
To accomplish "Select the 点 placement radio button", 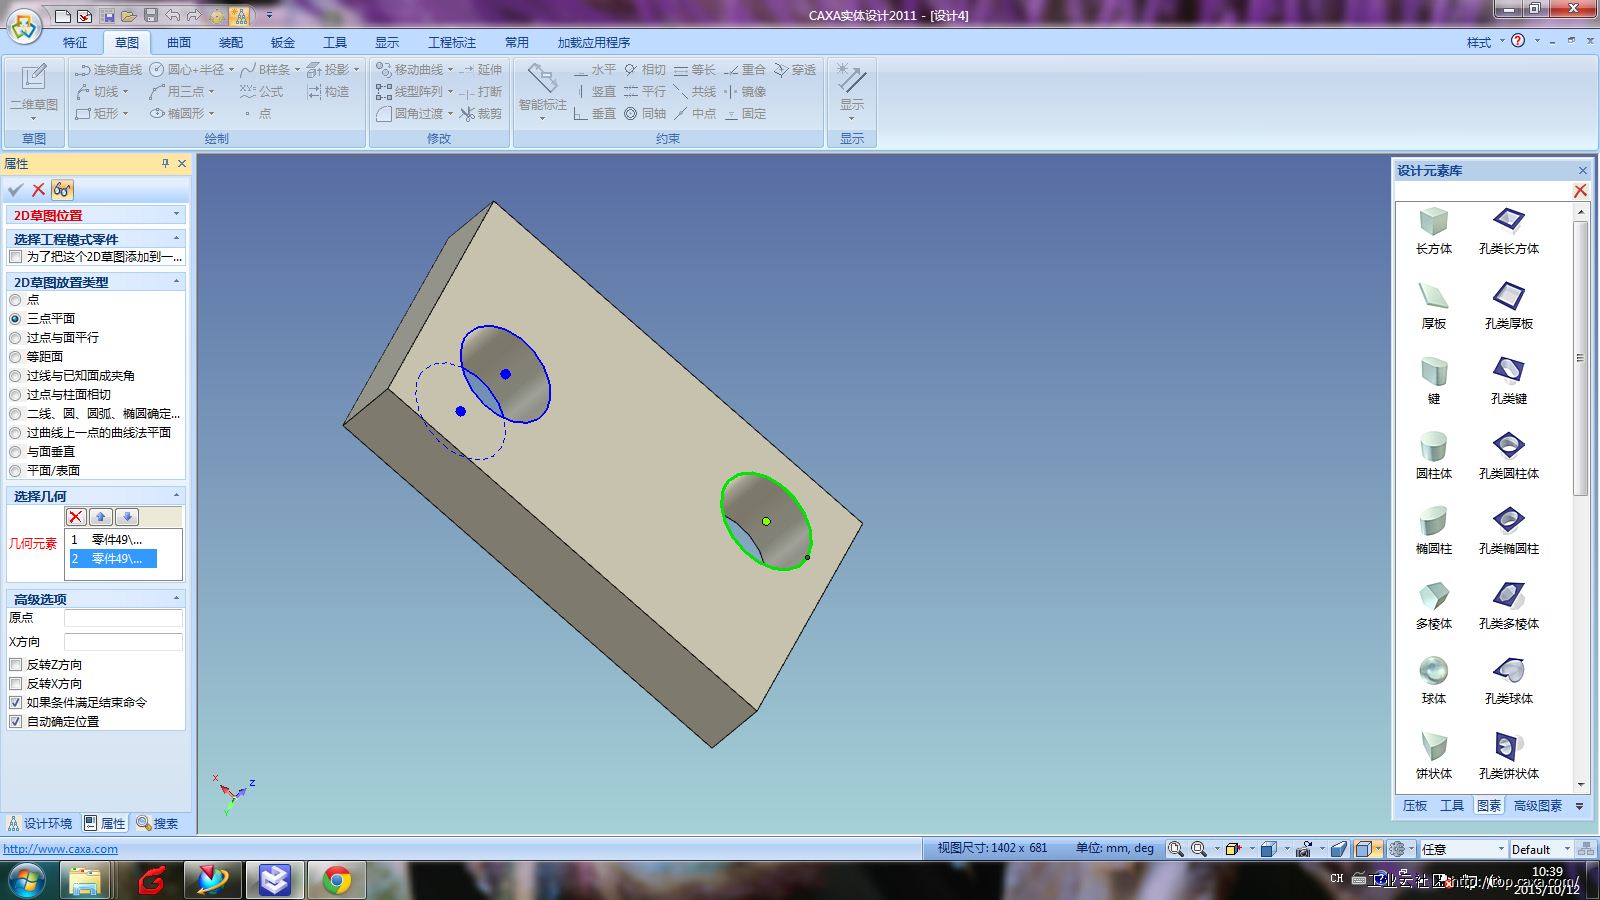I will point(15,300).
